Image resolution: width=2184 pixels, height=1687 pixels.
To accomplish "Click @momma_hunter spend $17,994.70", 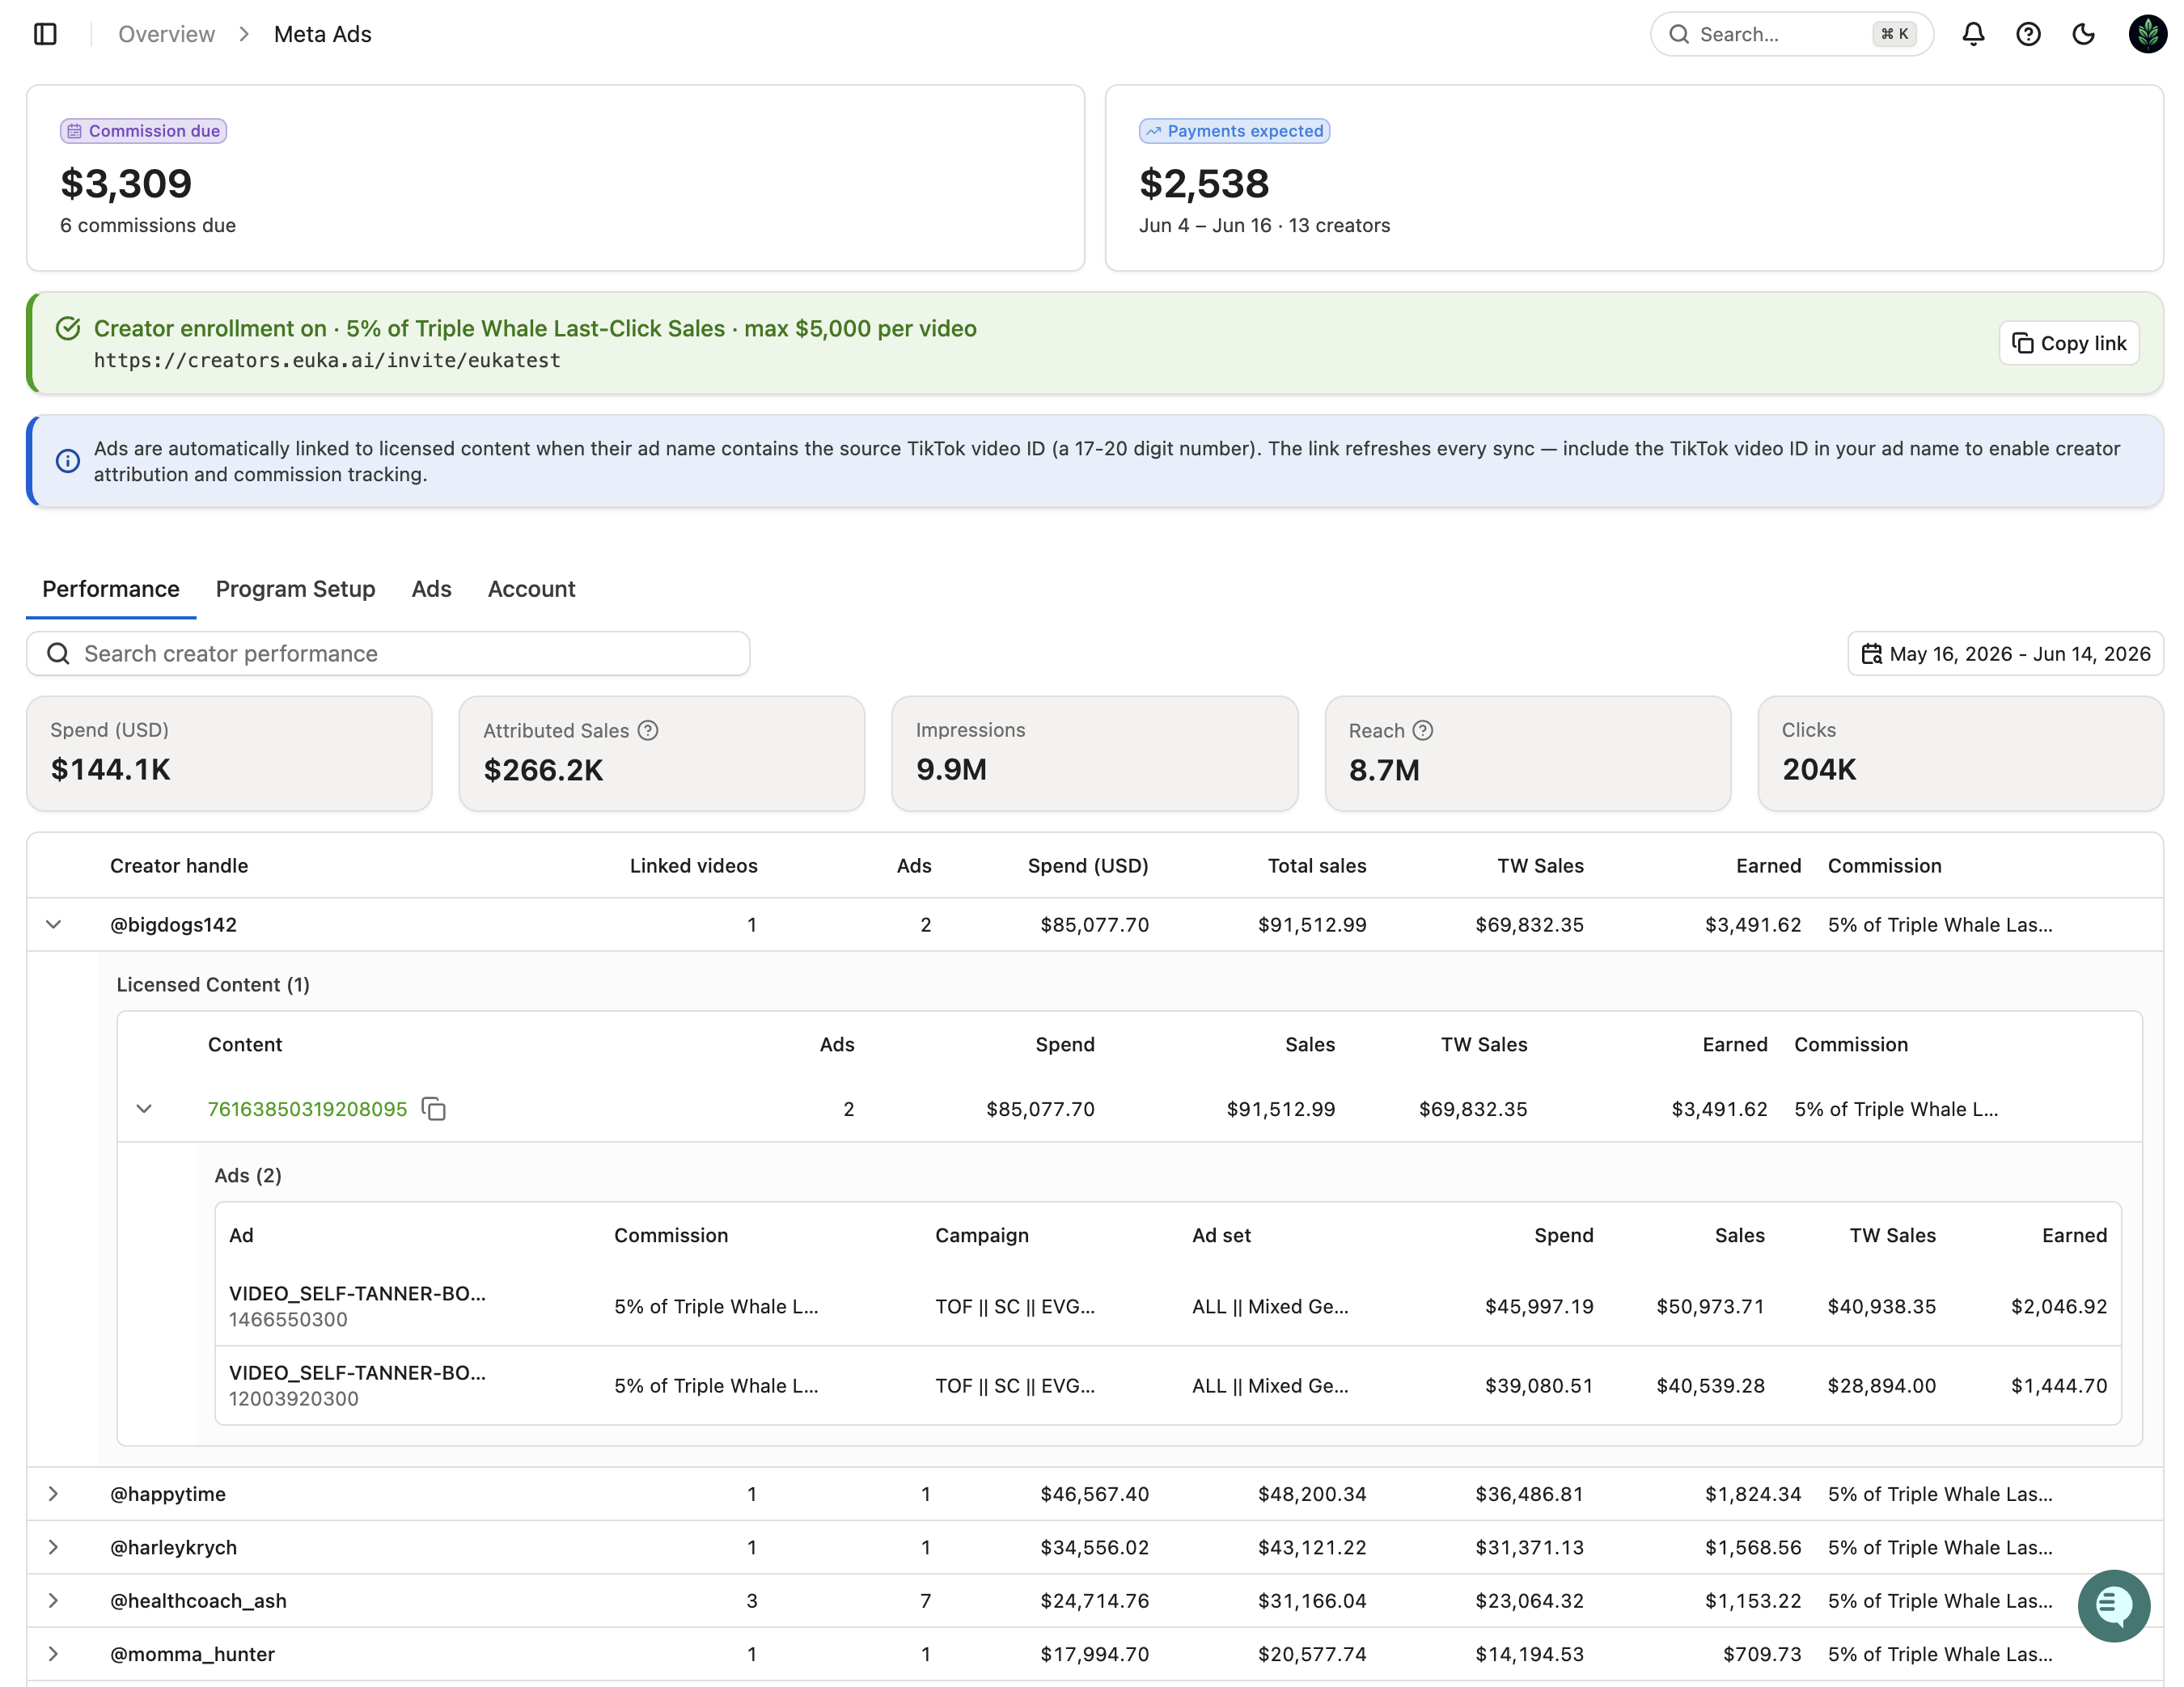I will click(x=1094, y=1653).
